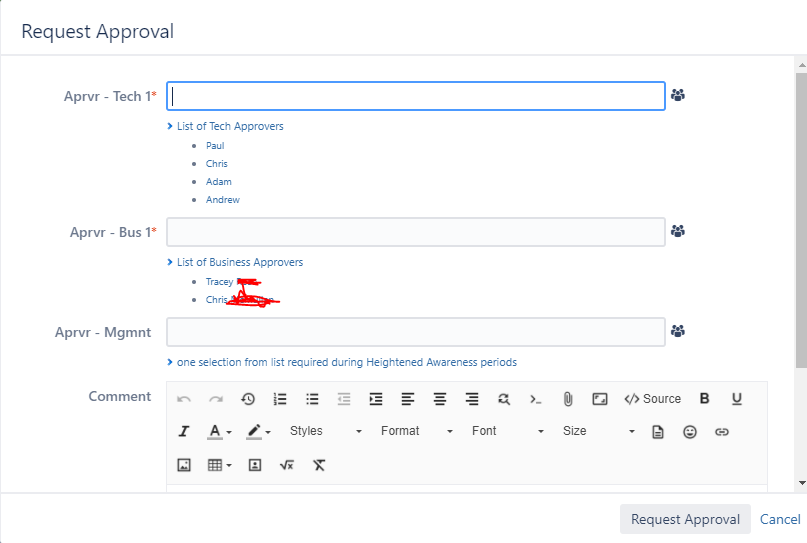Open background highlight color picker
The image size is (807, 543).
[258, 431]
